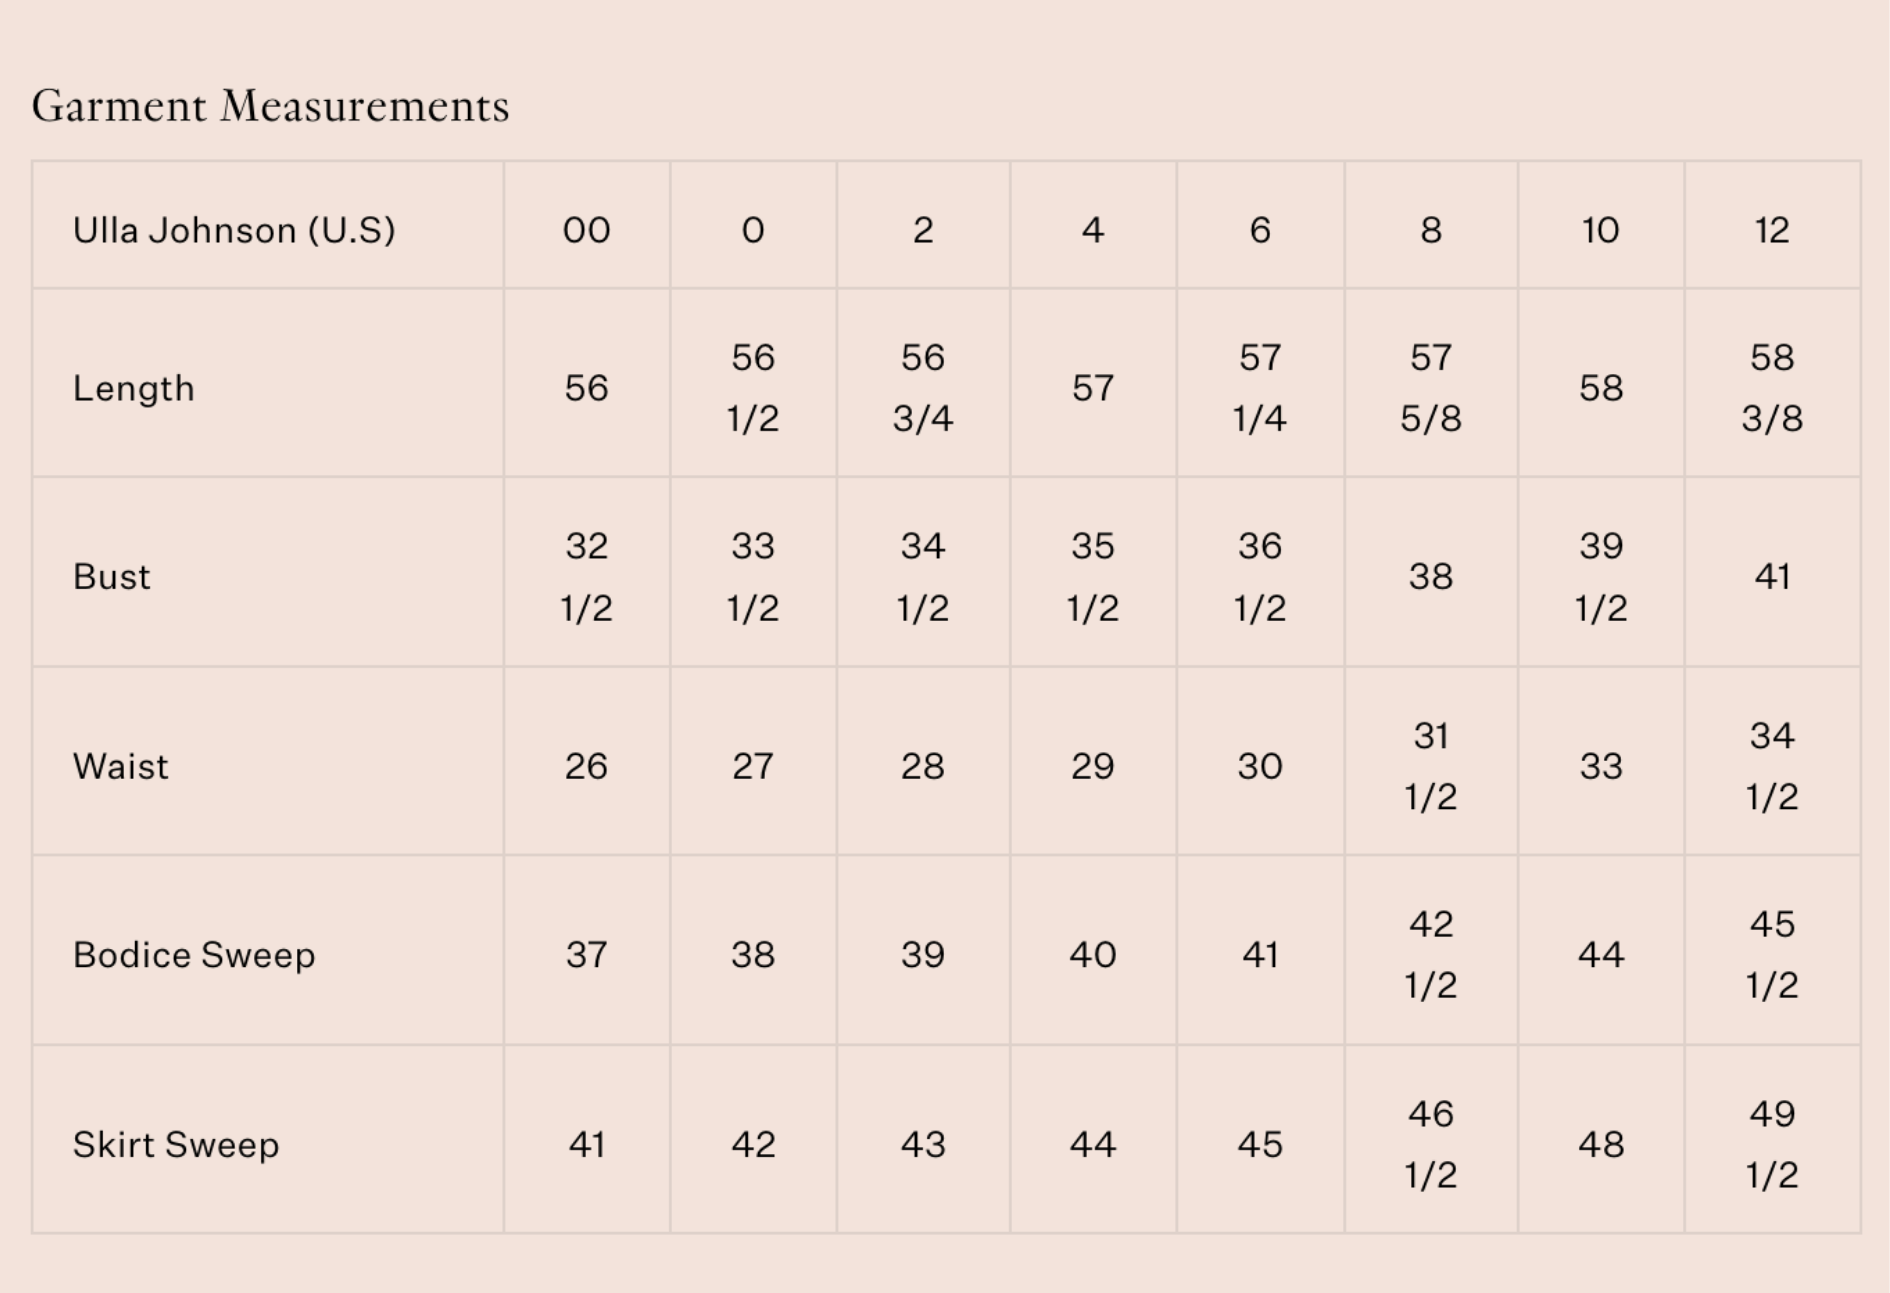Click the Skirt Sweep value 48

click(1600, 1144)
